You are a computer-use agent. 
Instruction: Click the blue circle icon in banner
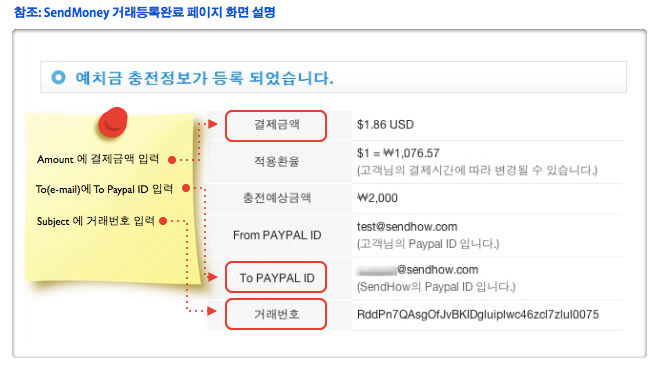coord(59,77)
